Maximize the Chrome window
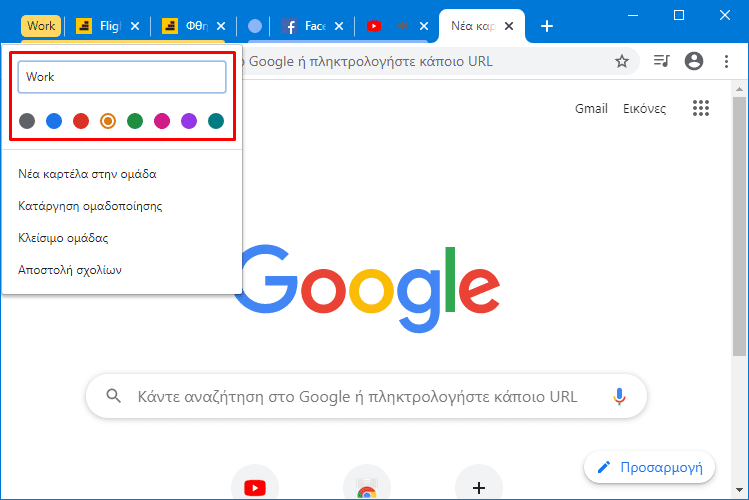 point(679,15)
